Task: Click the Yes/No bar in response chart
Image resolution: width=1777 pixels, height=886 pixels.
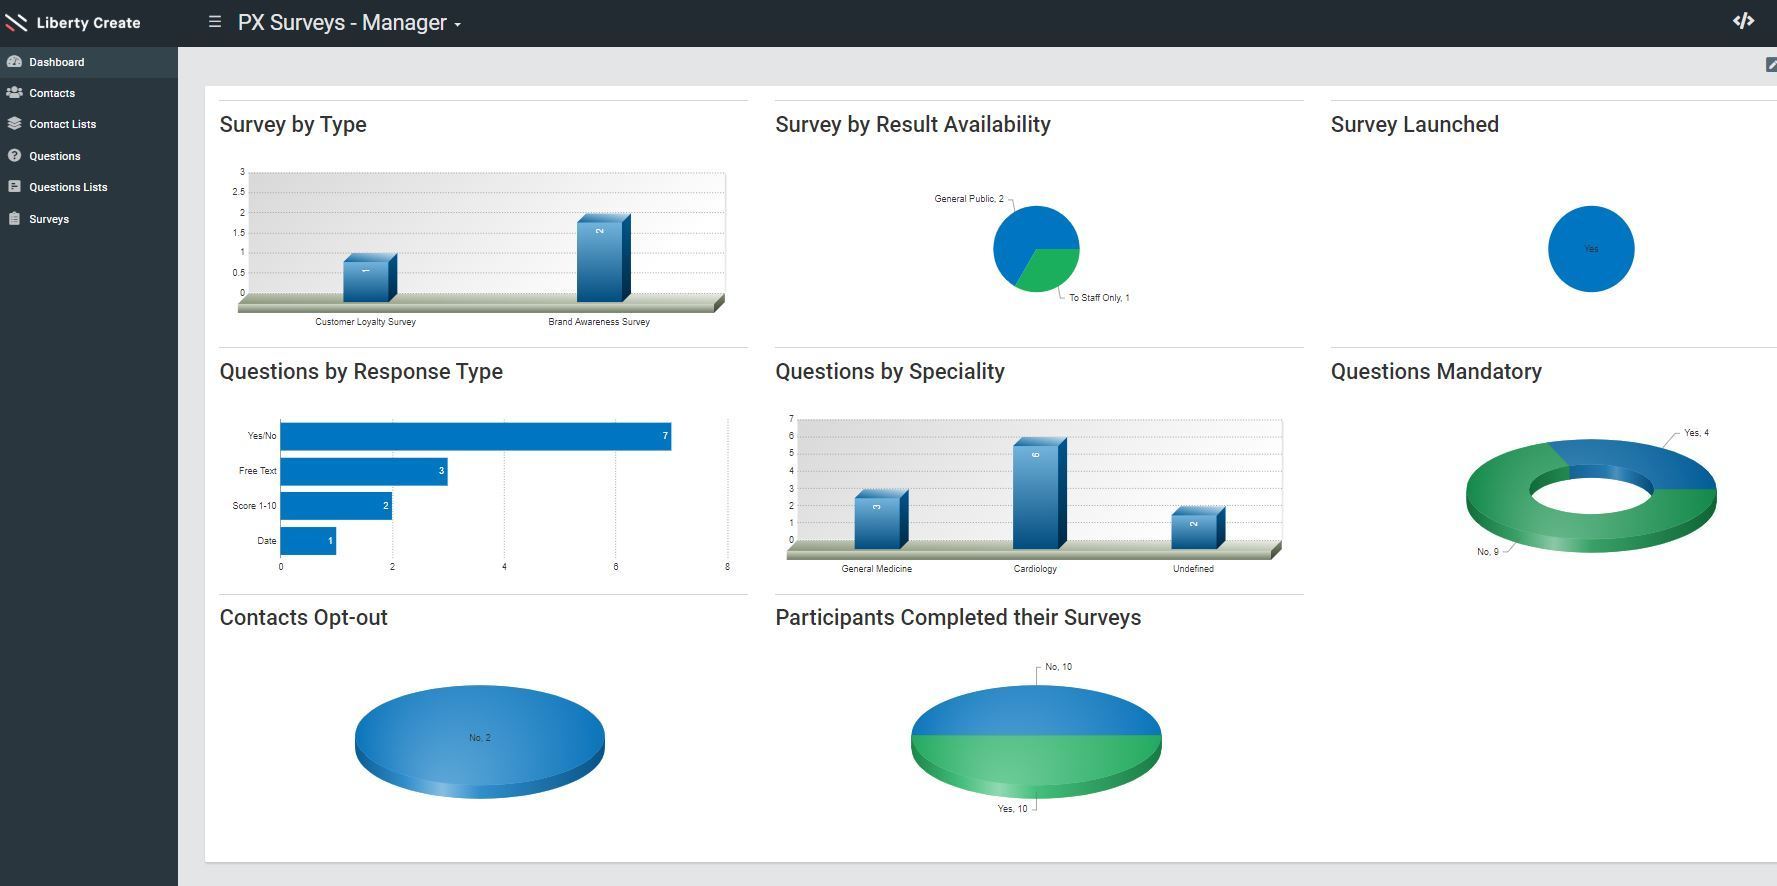Action: coord(475,436)
